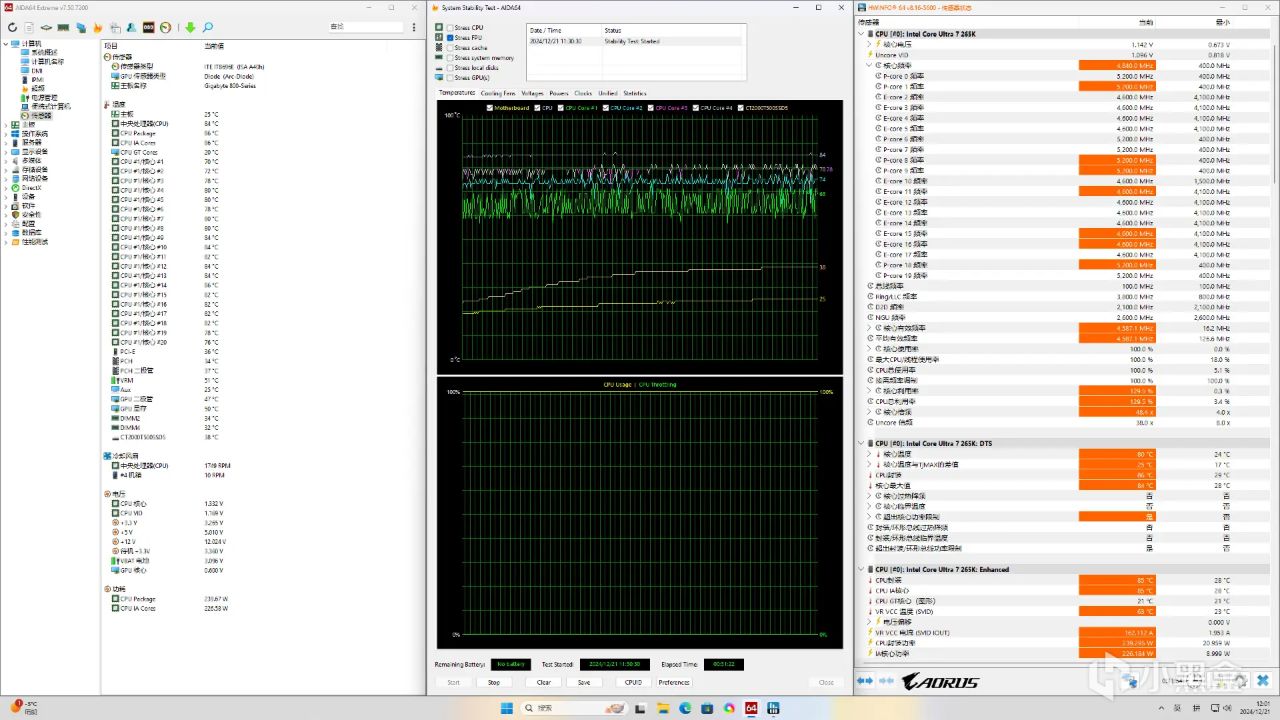
Task: Click the refresh icon in AIDA64 toolbar
Action: pyautogui.click(x=12, y=28)
